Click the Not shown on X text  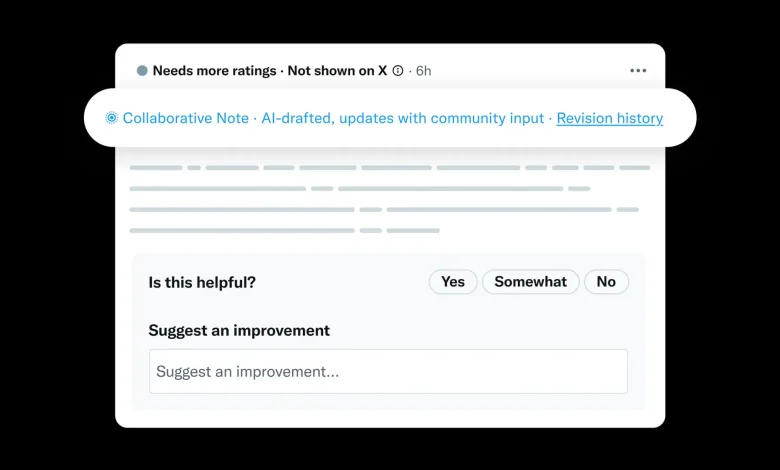(337, 71)
